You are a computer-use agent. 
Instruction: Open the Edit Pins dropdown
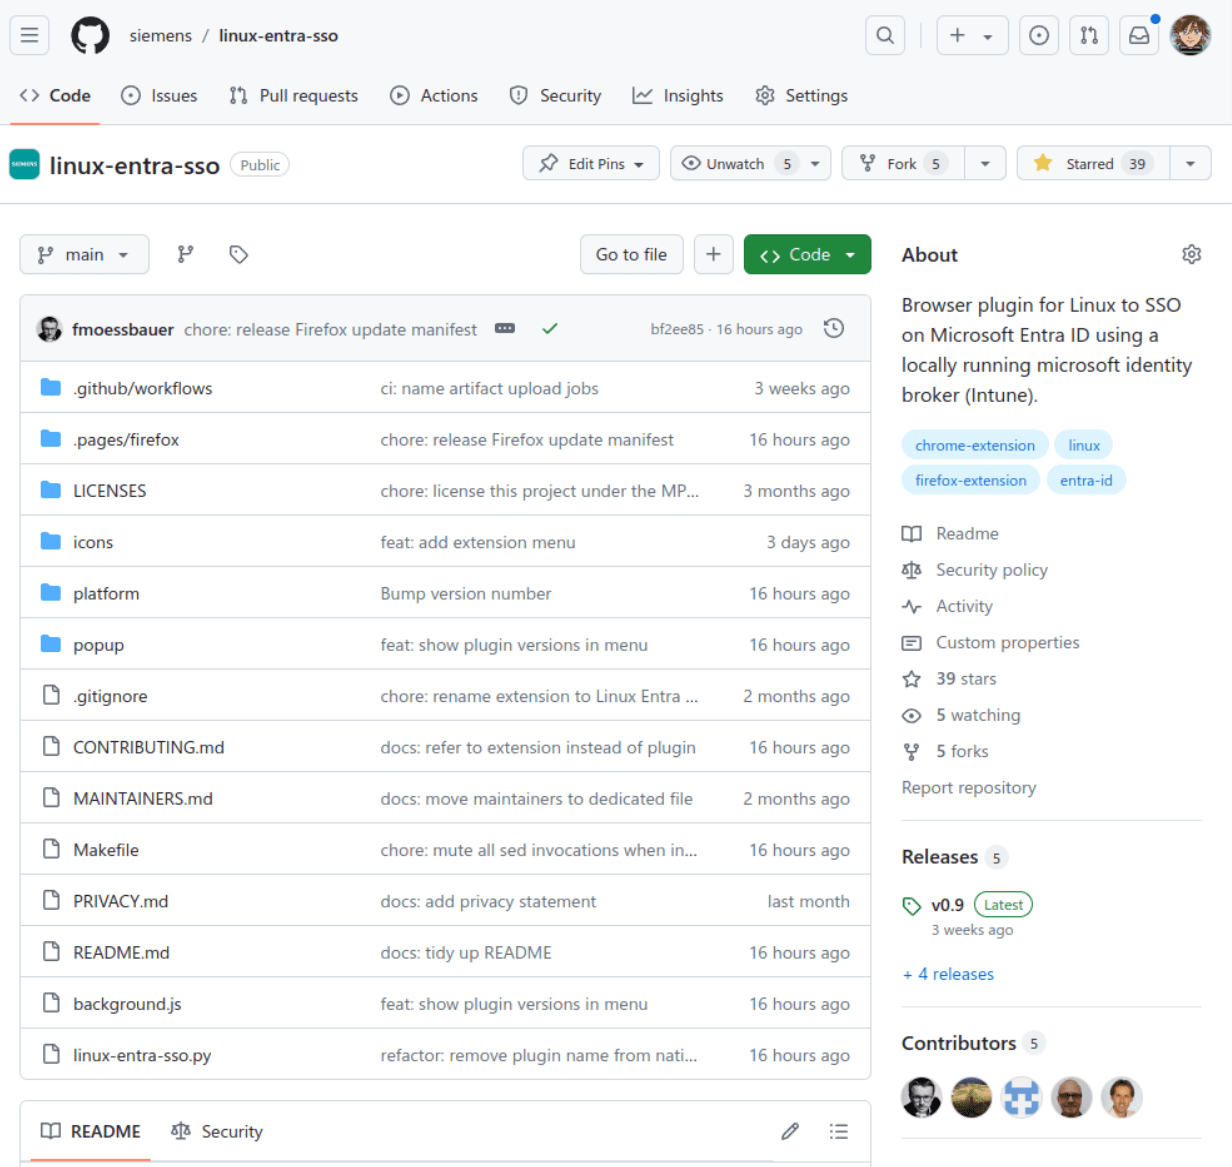pos(591,164)
